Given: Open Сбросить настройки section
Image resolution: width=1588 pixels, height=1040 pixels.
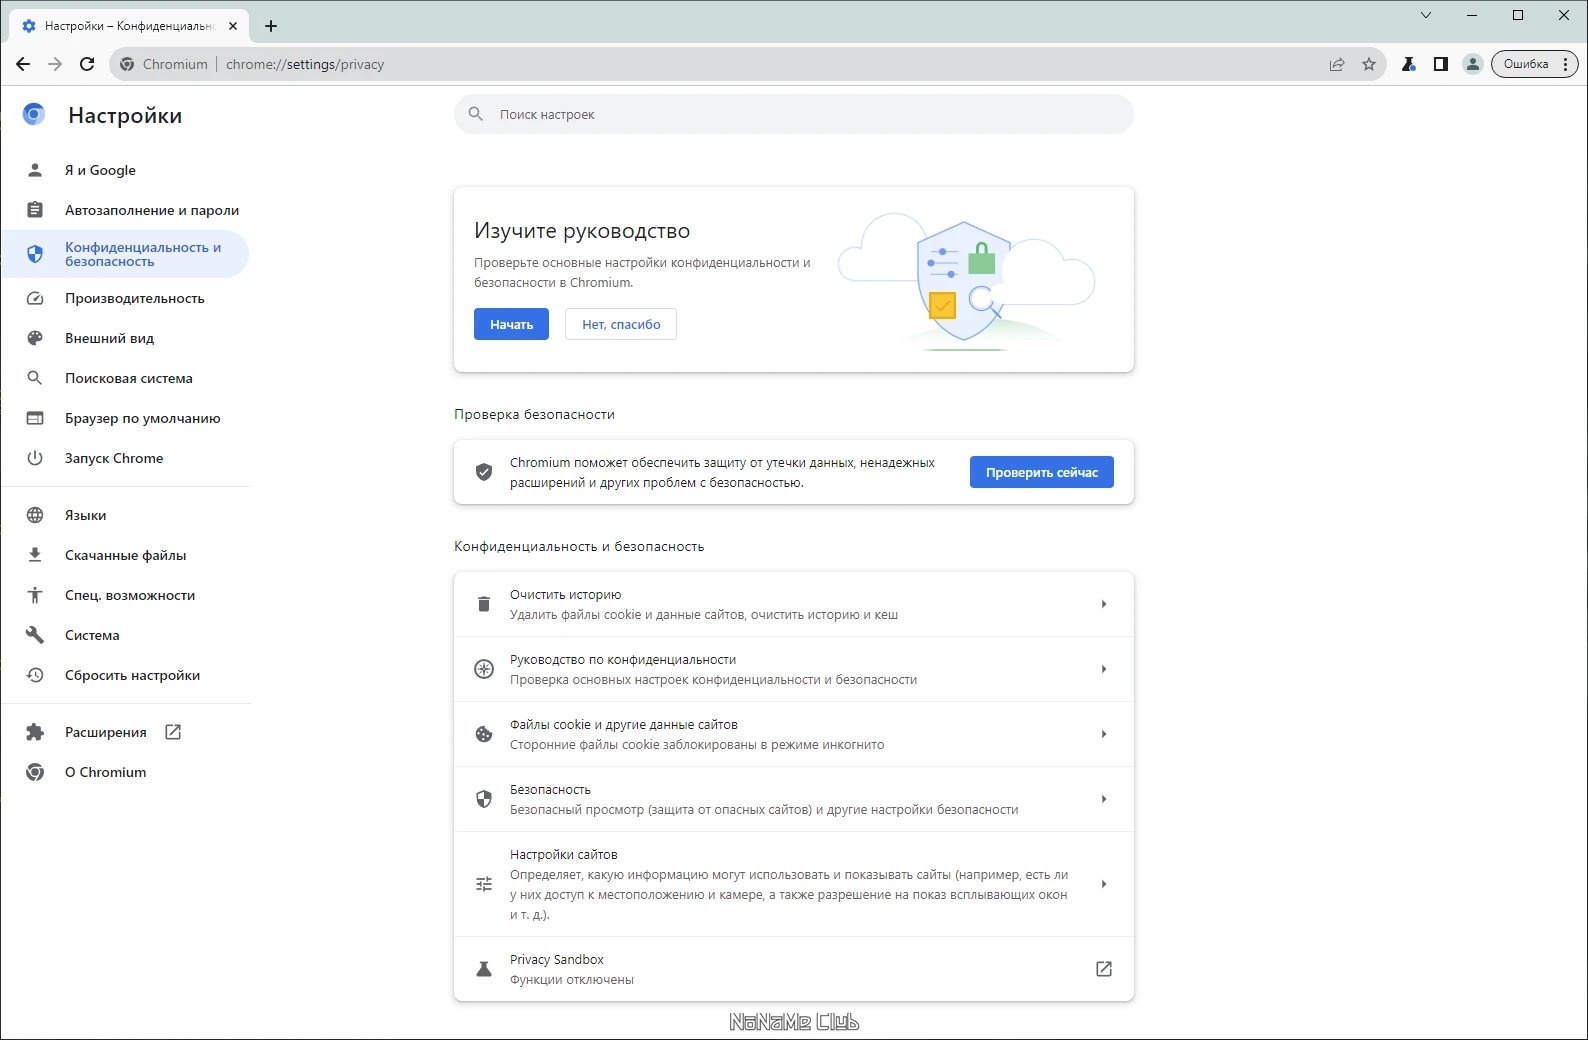Looking at the screenshot, I should coord(126,675).
